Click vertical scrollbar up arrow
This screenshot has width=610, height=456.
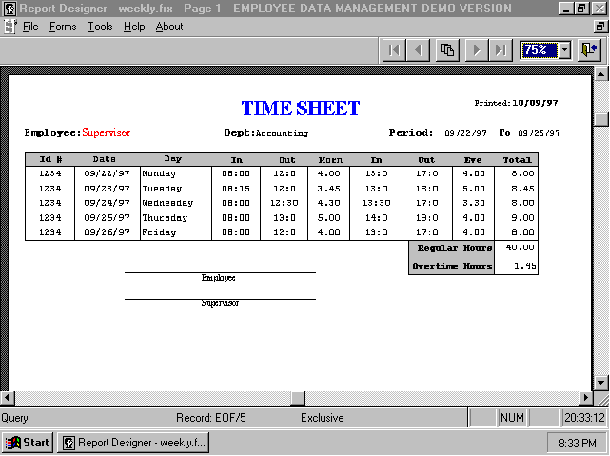pos(601,74)
